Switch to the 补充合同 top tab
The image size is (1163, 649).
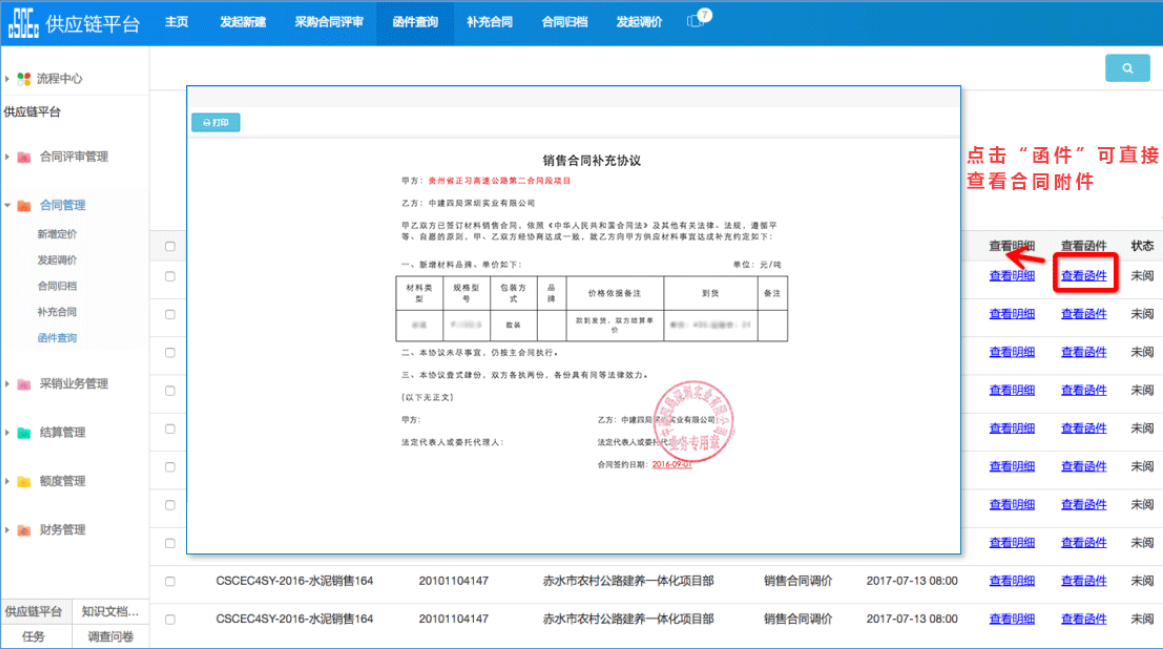pos(489,22)
